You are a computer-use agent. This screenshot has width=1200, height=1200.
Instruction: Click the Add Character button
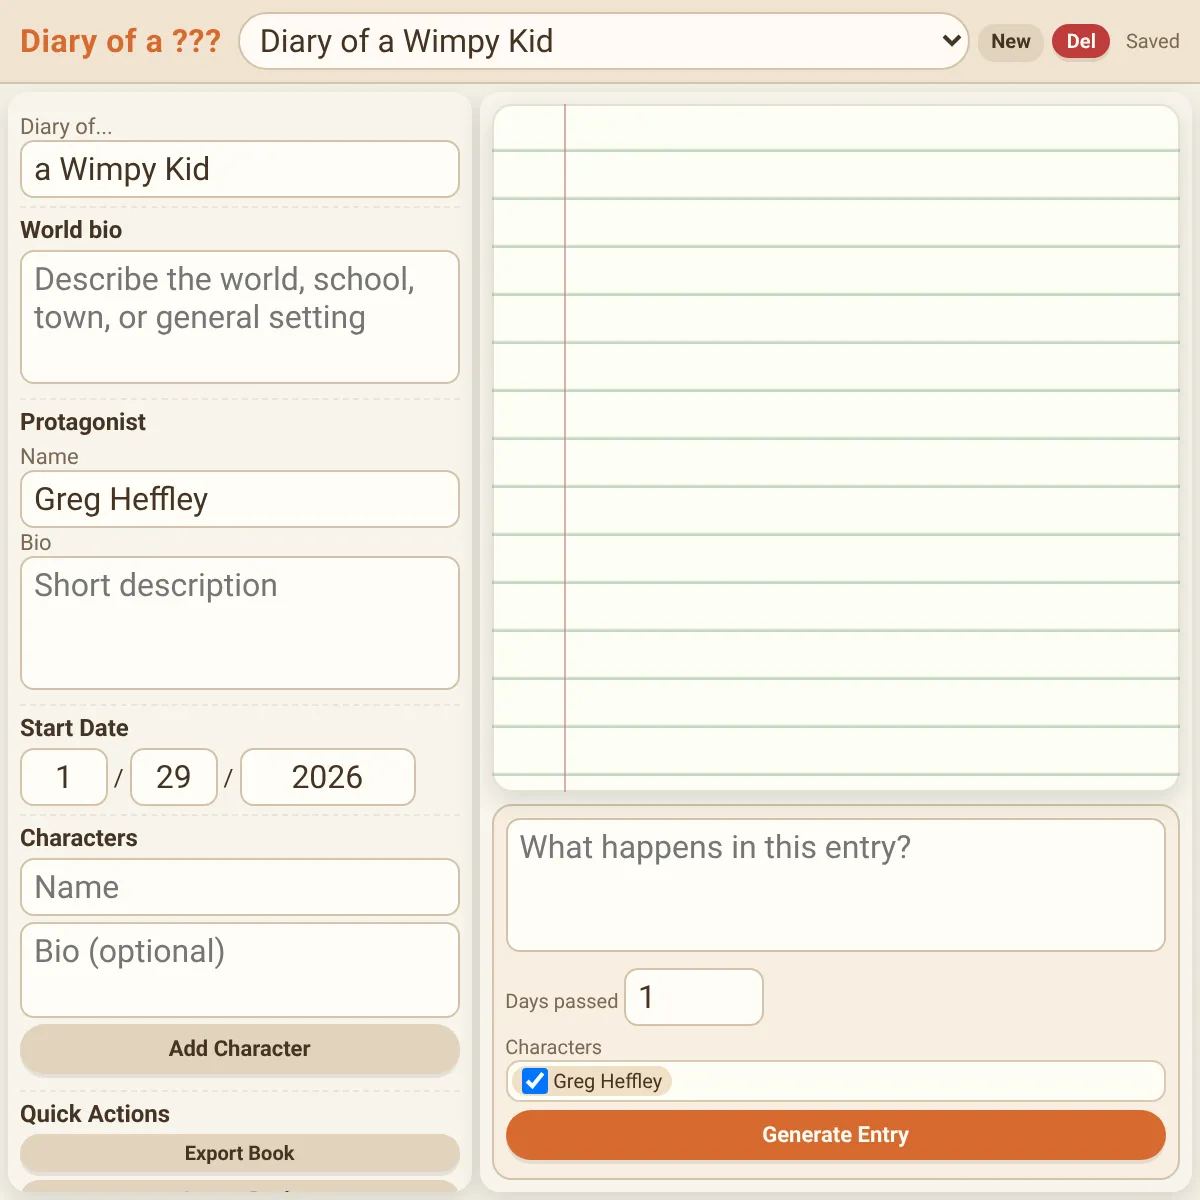coord(240,1049)
